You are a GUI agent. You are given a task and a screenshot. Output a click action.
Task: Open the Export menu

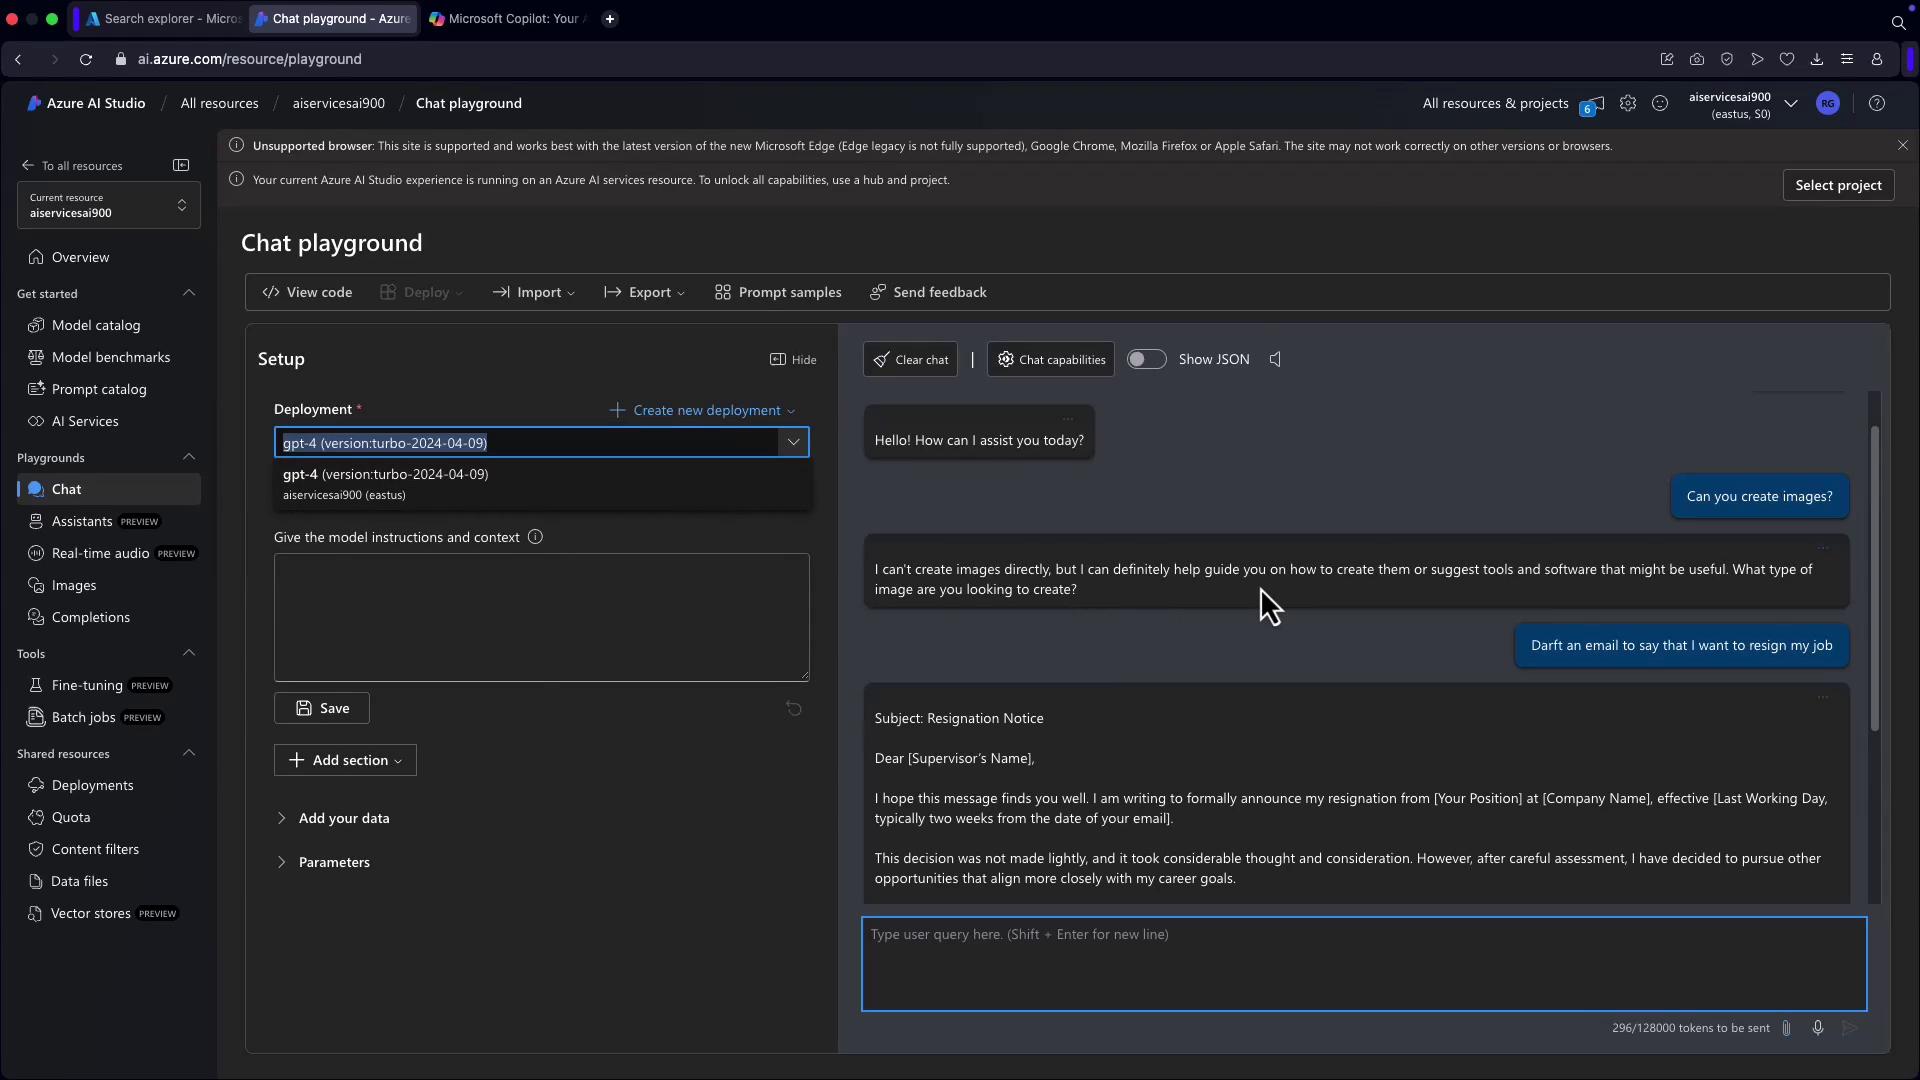645,292
